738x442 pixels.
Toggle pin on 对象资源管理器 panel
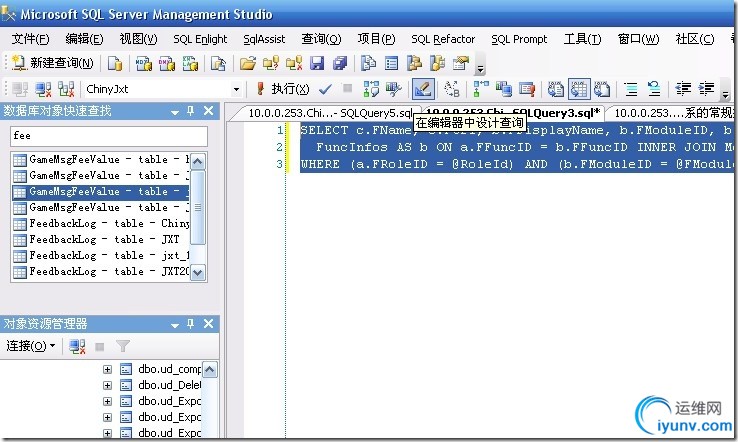191,324
